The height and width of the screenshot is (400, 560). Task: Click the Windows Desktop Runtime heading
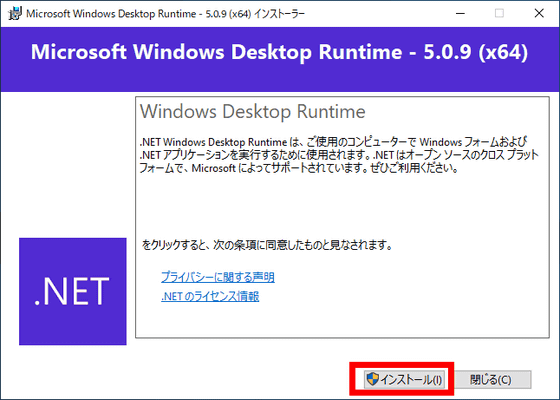[252, 111]
